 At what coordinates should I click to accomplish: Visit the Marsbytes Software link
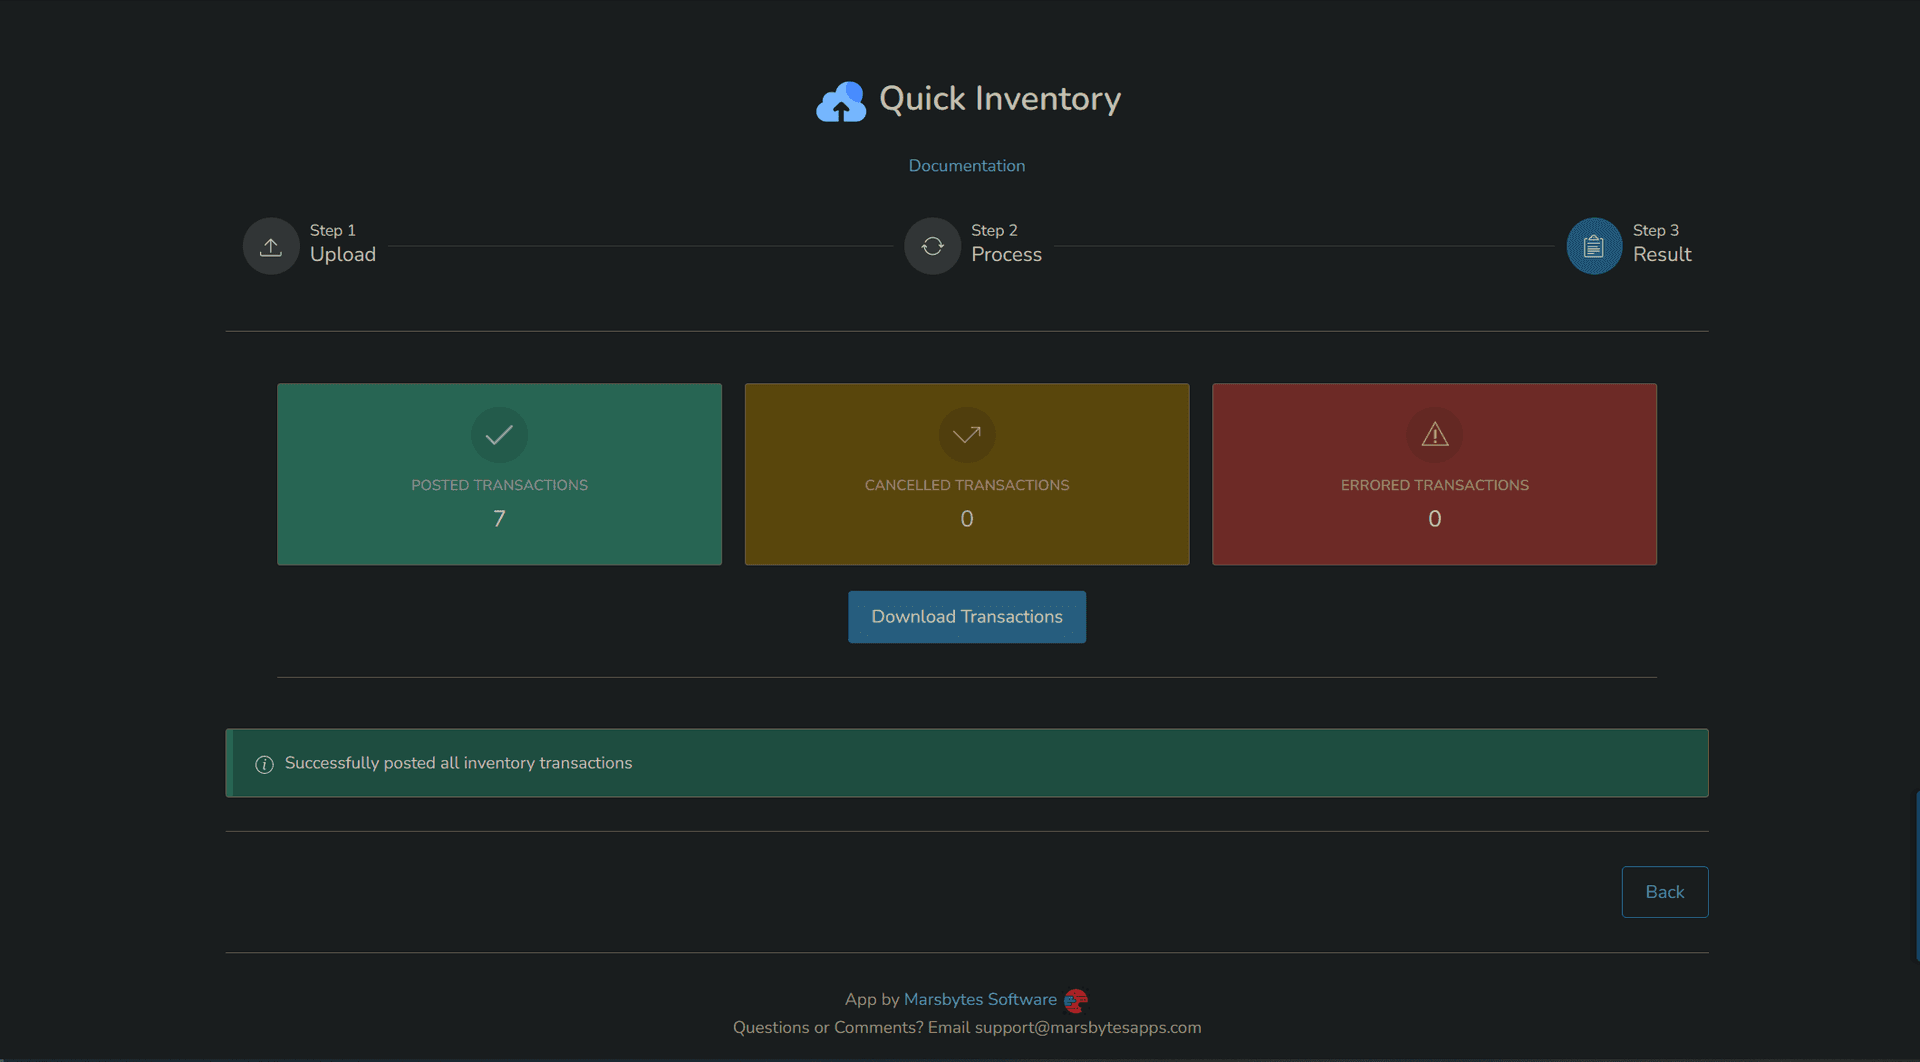[980, 1000]
